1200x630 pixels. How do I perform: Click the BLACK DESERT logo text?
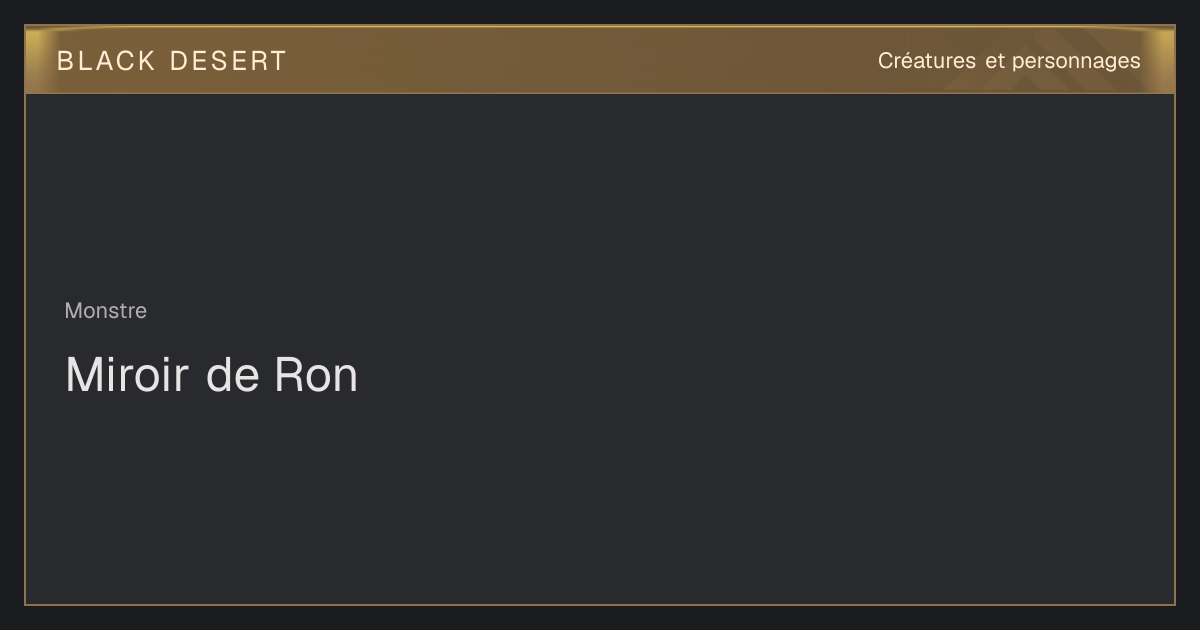pos(172,61)
